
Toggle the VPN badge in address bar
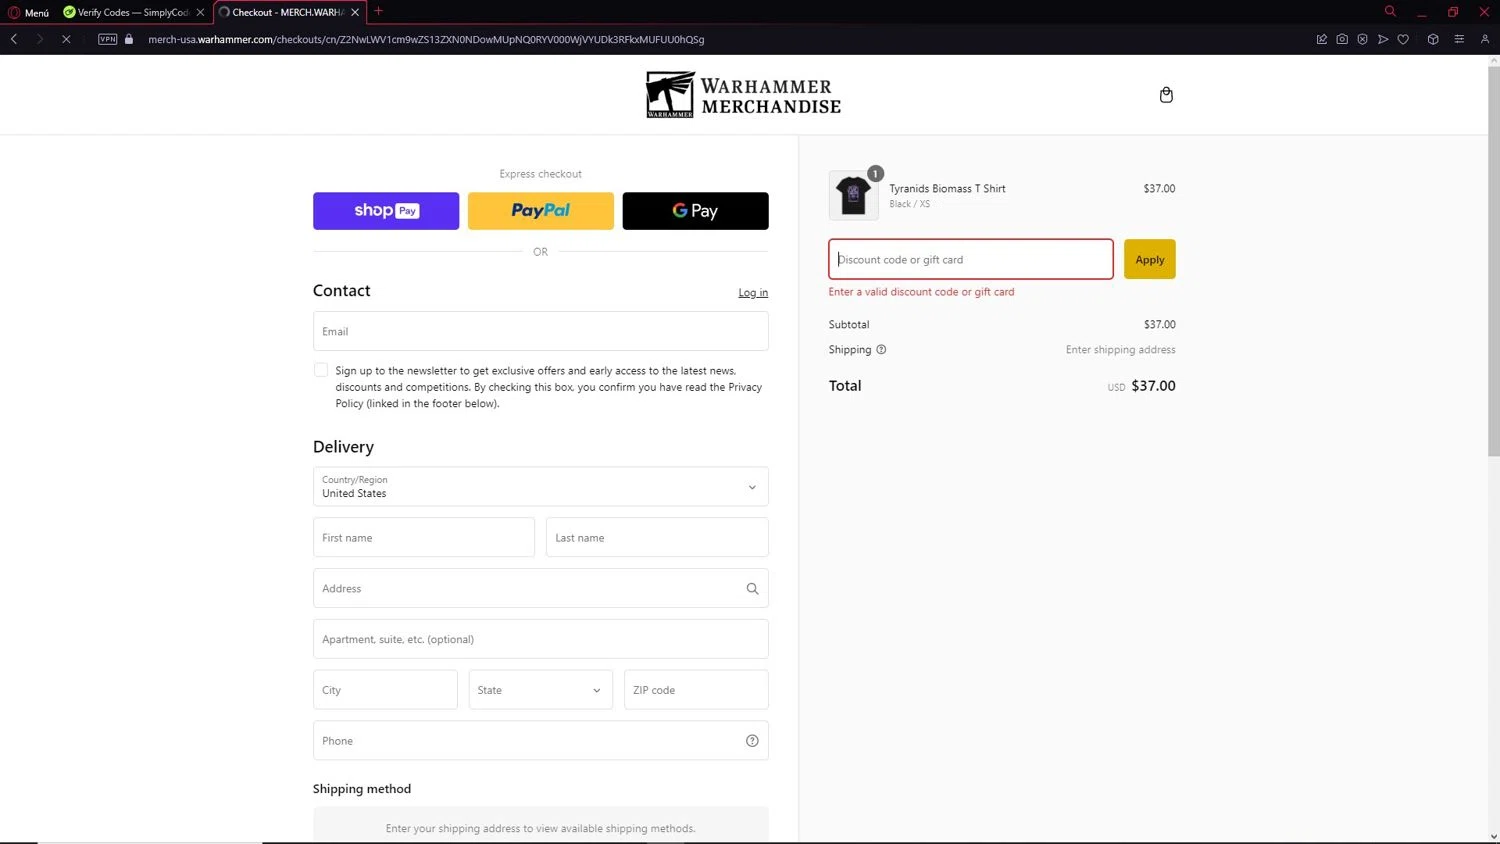tap(108, 39)
